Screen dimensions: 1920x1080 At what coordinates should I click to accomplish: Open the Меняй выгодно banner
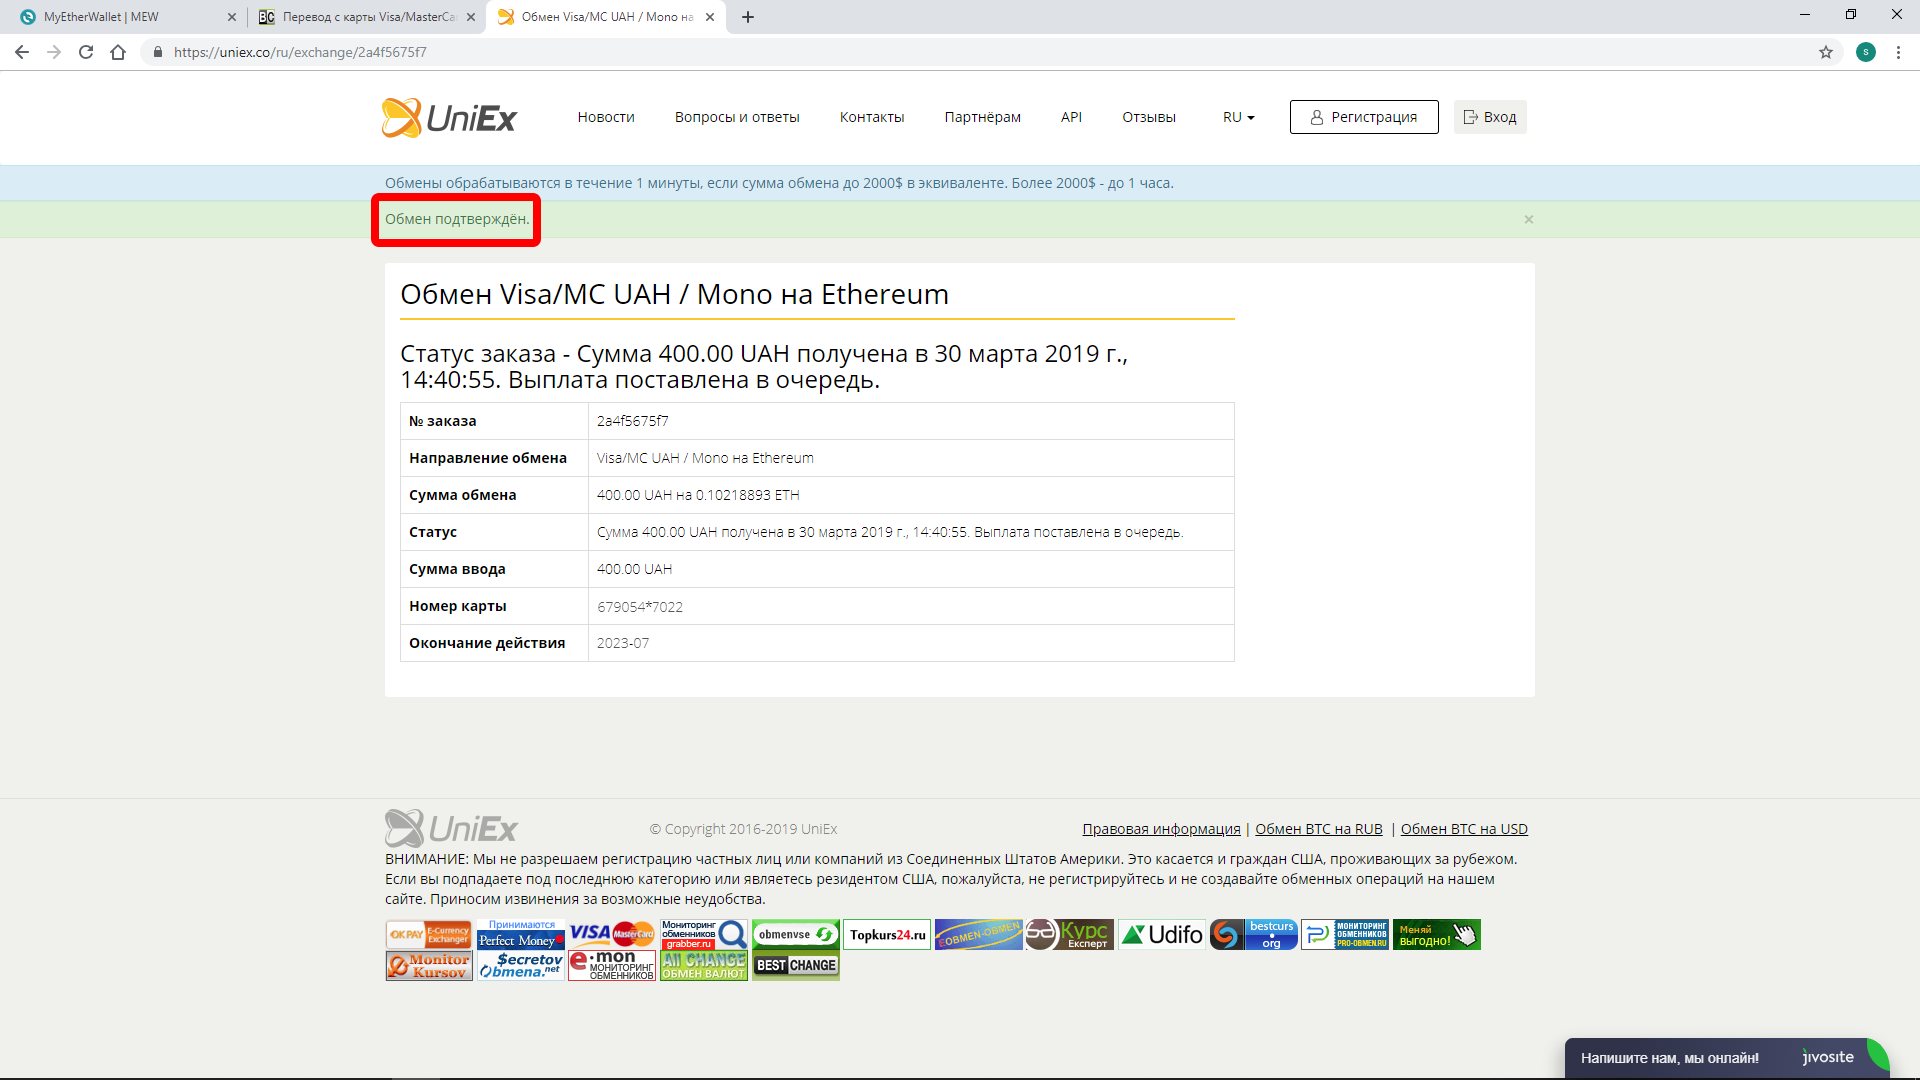coord(1437,935)
